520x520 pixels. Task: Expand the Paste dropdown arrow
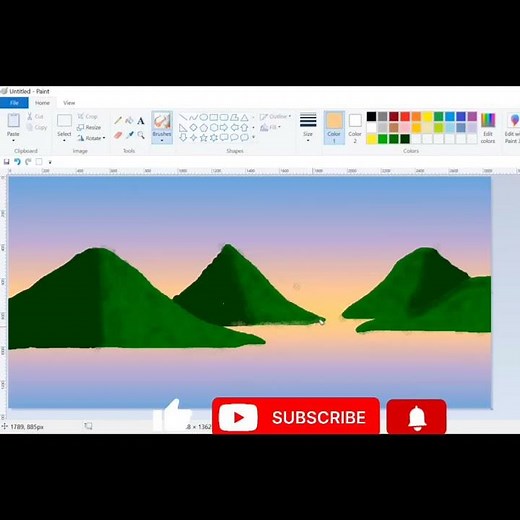[x=13, y=140]
